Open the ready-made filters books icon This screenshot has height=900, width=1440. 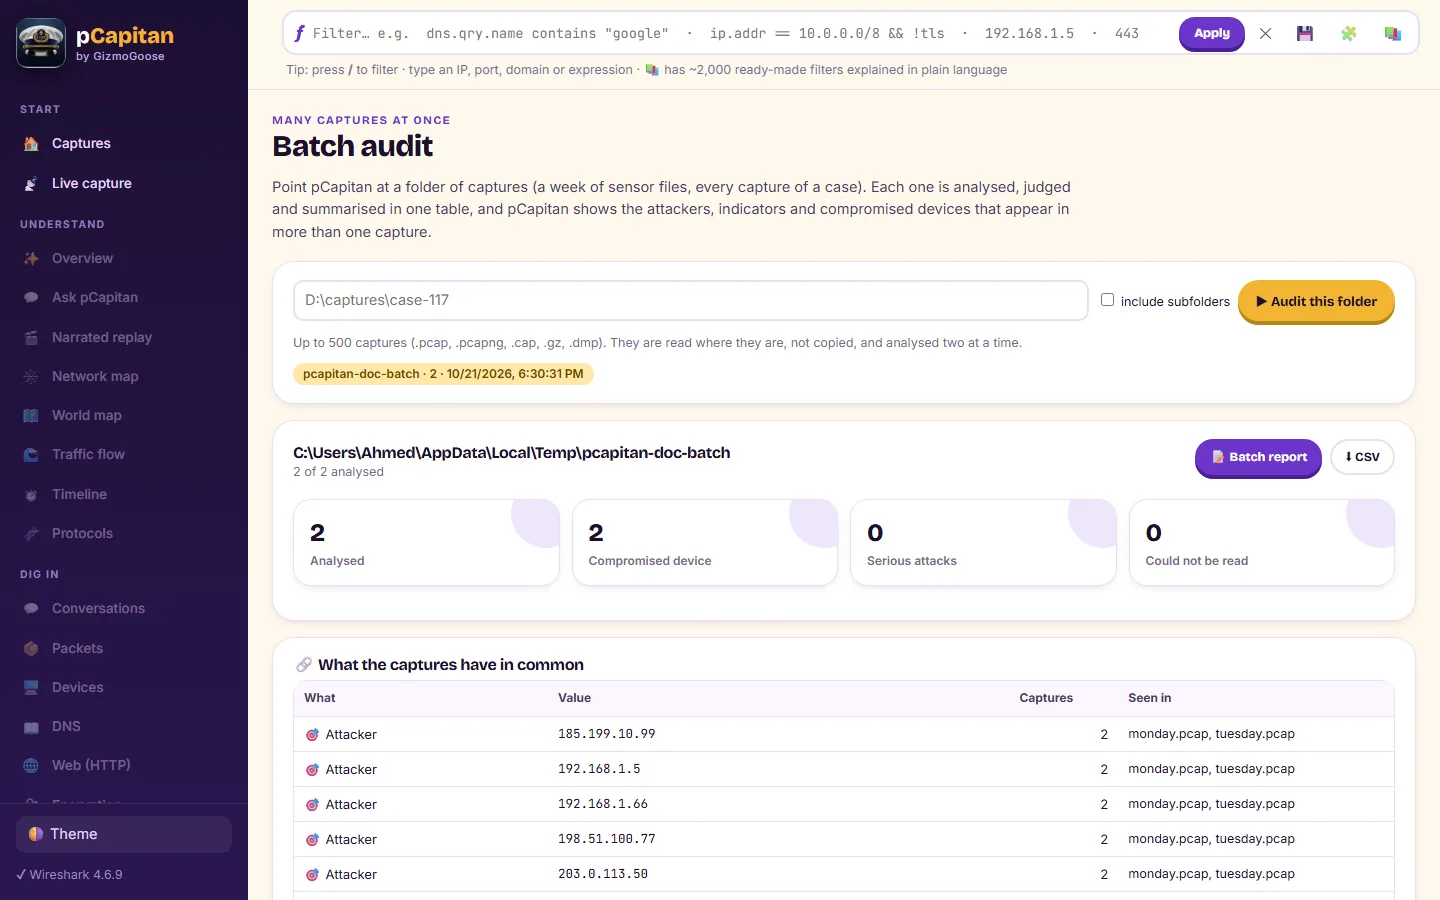[1392, 34]
